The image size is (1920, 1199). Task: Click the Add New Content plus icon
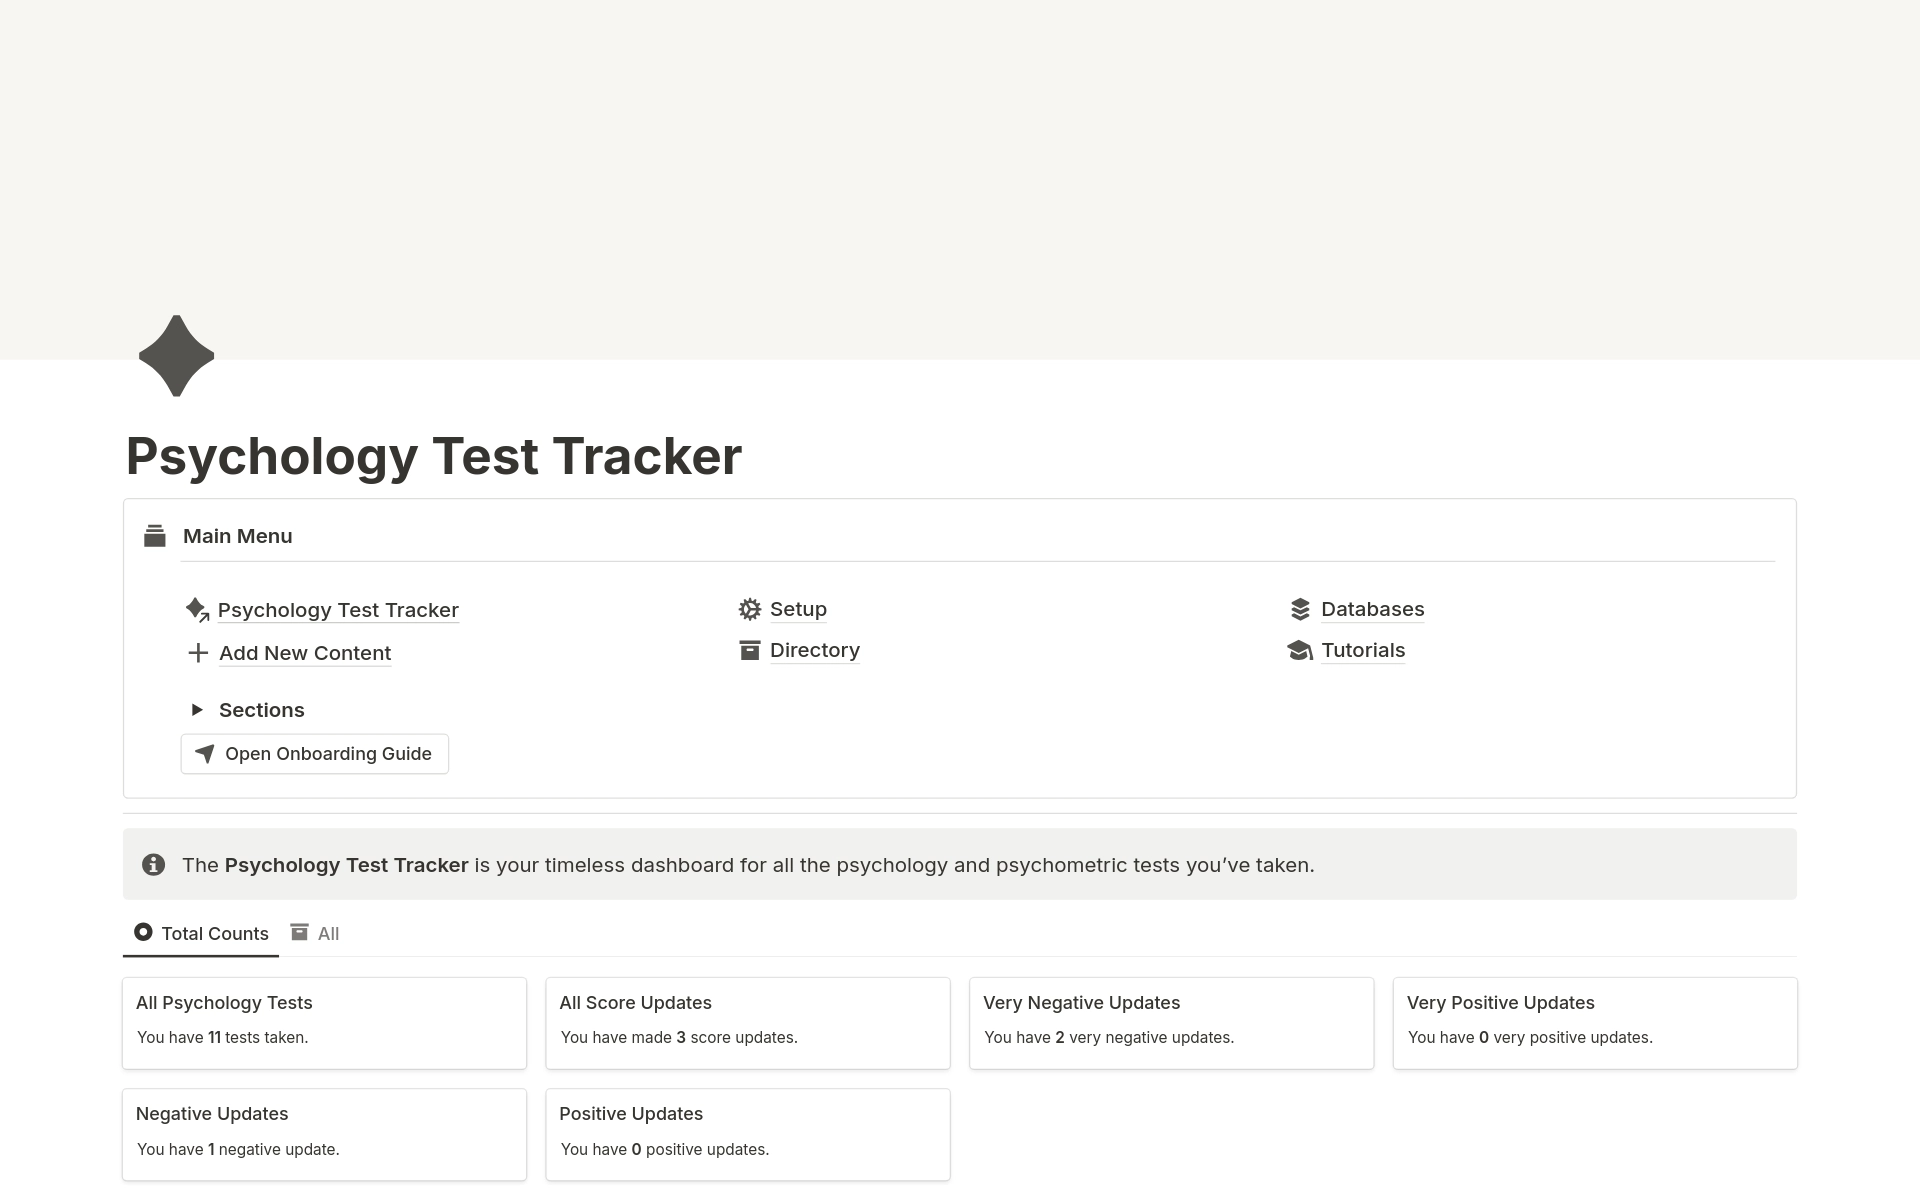pyautogui.click(x=198, y=651)
